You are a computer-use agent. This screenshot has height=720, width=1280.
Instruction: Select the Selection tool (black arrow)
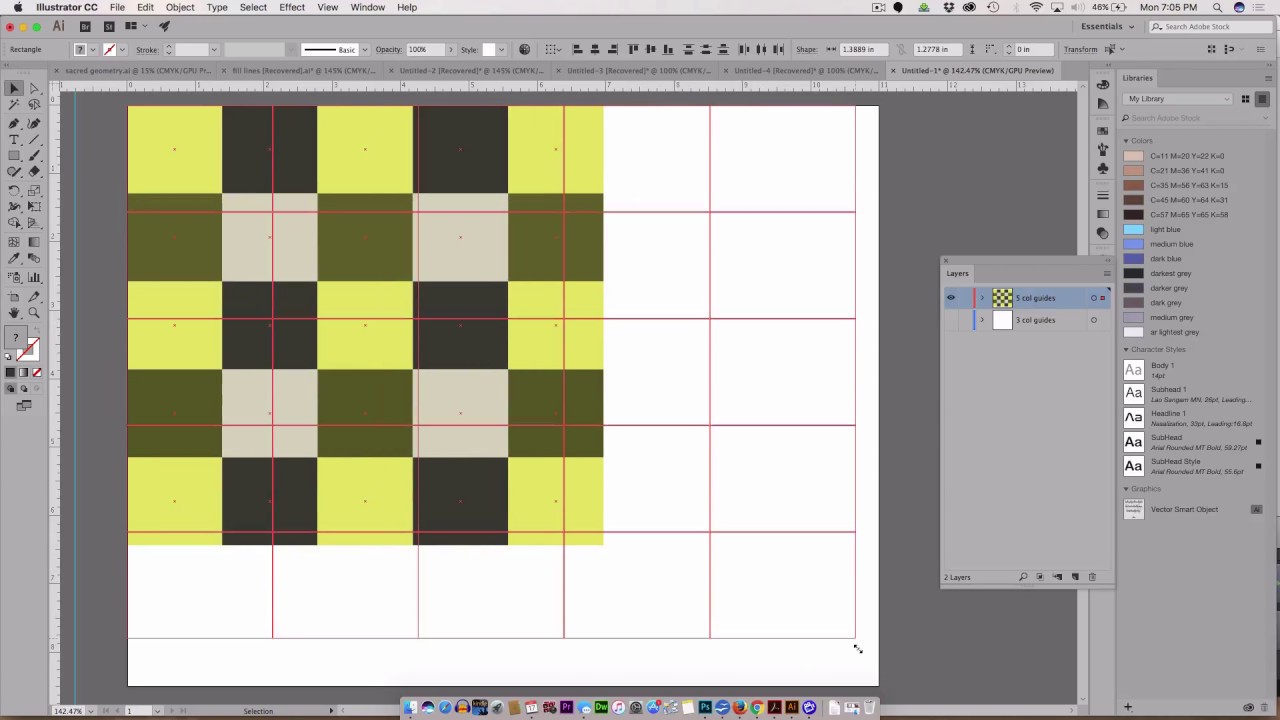14,89
